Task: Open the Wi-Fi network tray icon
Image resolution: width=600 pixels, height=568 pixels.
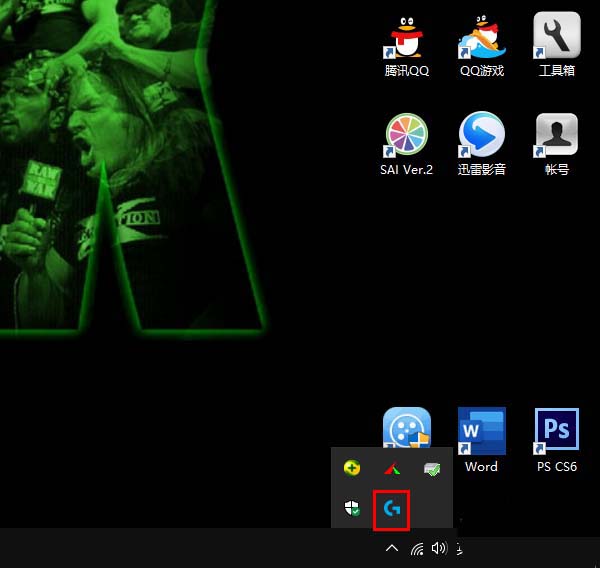Action: pos(417,549)
